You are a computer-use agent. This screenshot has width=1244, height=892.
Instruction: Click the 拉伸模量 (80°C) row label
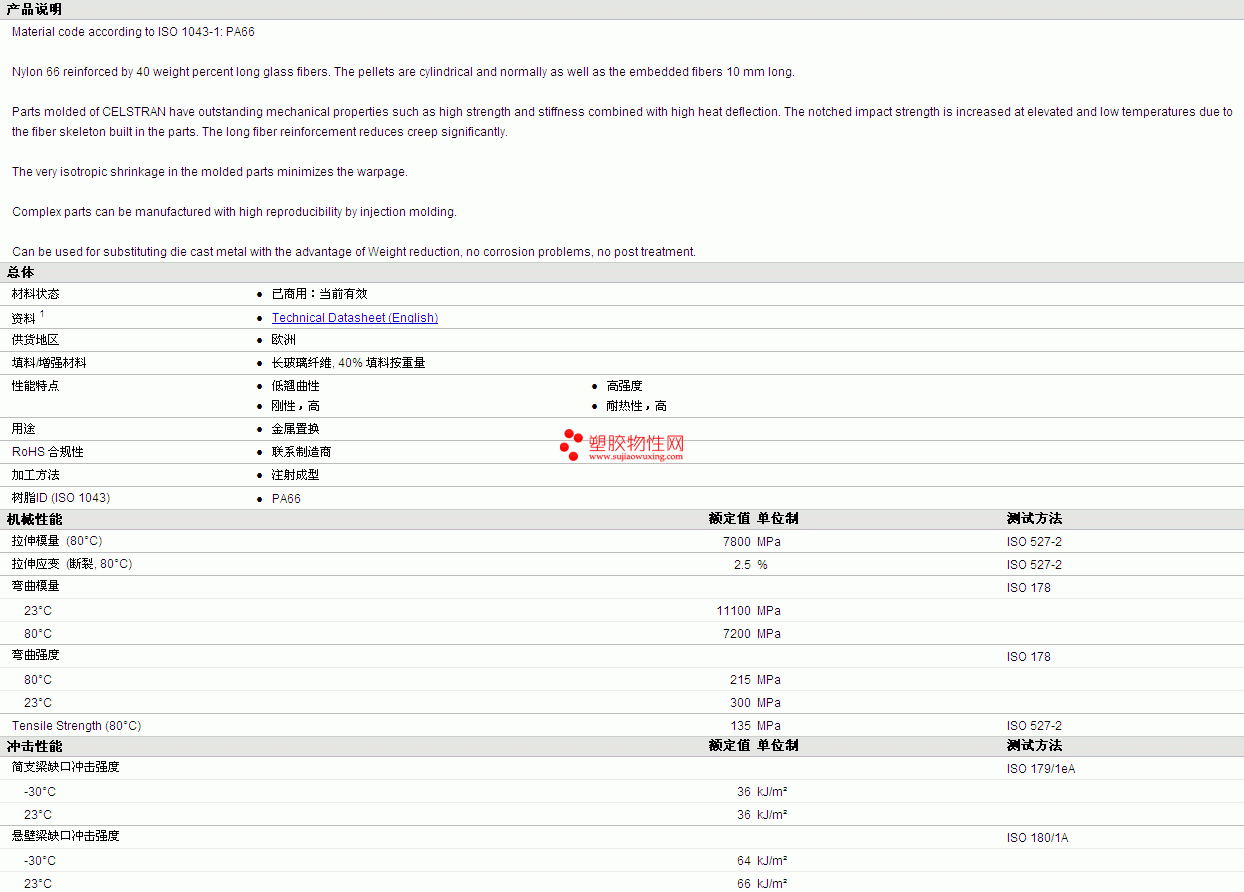(57, 541)
